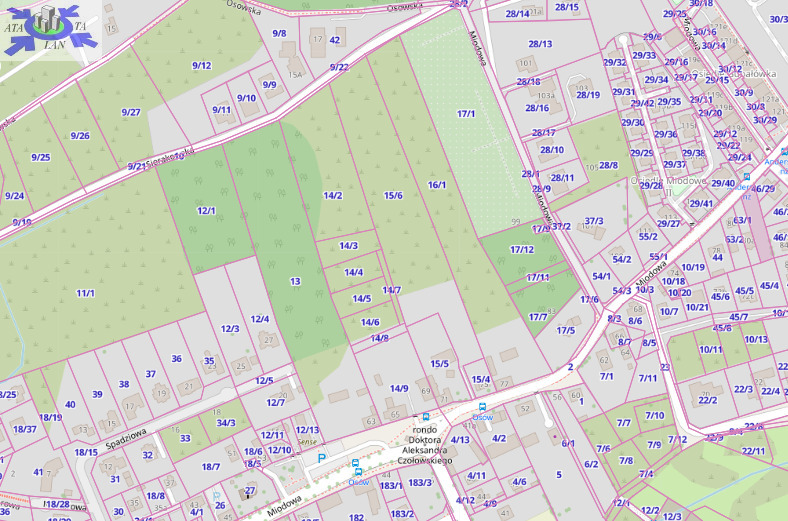The height and width of the screenshot is (521, 788).
Task: Select the upper bus stop icon beside parking
Action: pyautogui.click(x=356, y=464)
